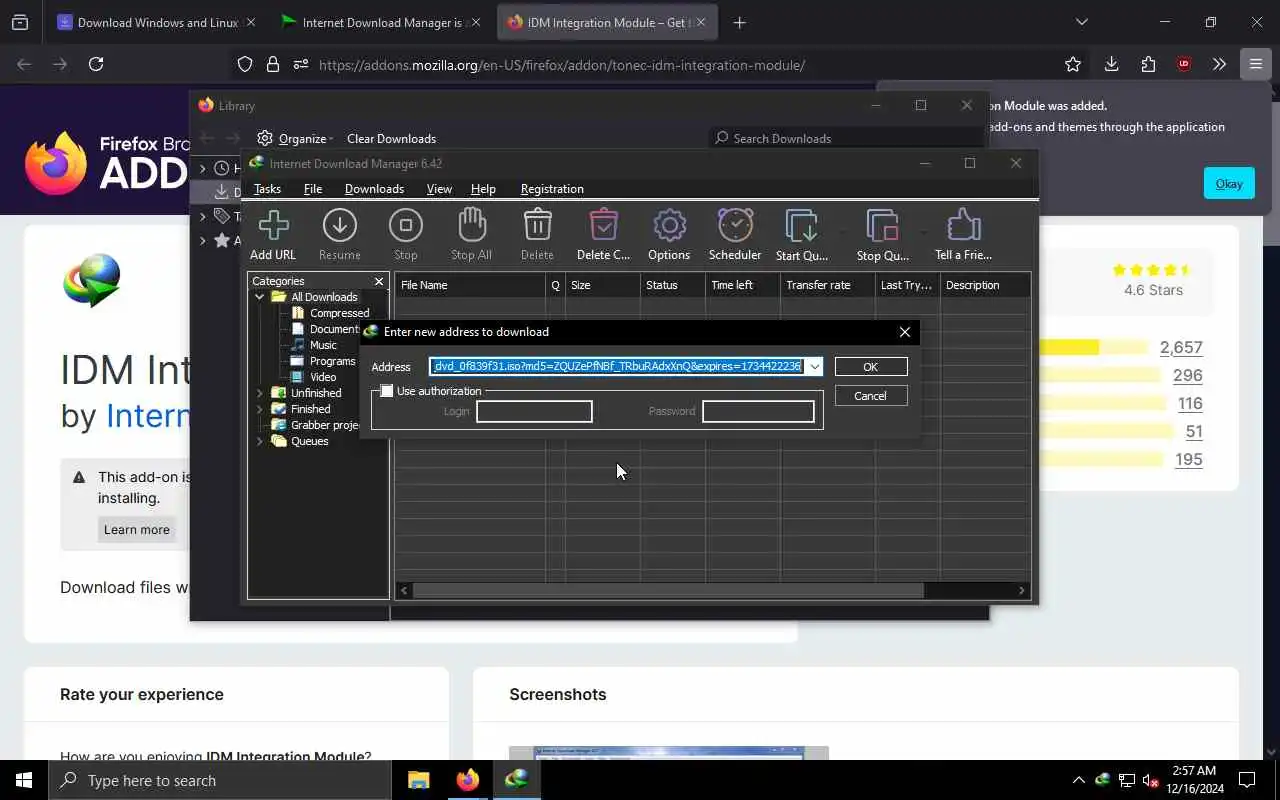Click the Delete trash icon
Image resolution: width=1280 pixels, height=800 pixels.
coord(537,235)
